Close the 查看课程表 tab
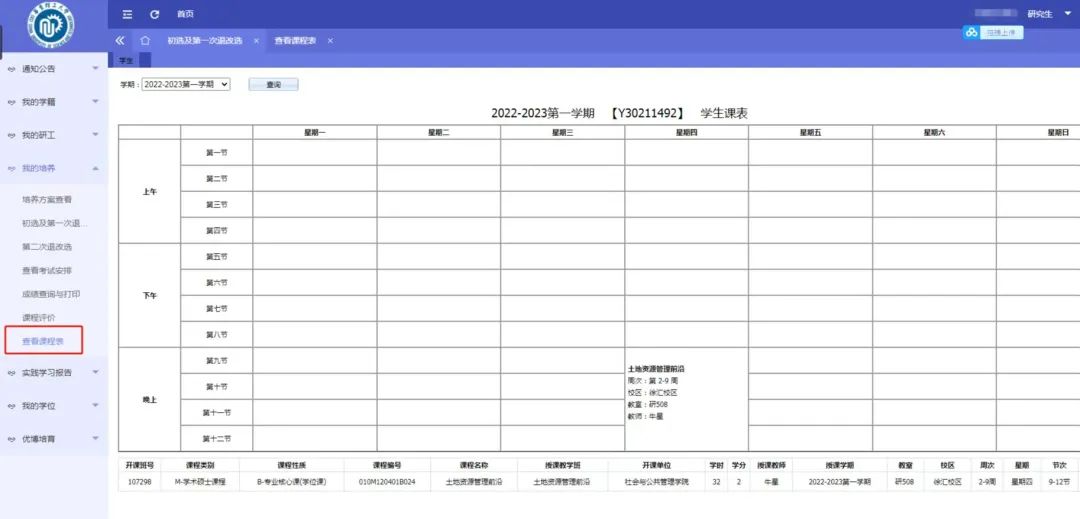 330,40
